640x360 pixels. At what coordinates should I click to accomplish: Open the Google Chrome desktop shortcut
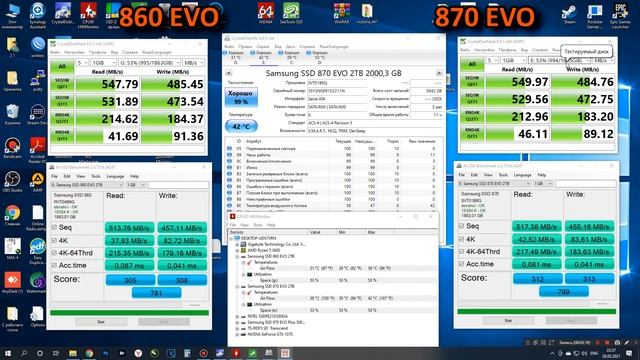(x=12, y=215)
